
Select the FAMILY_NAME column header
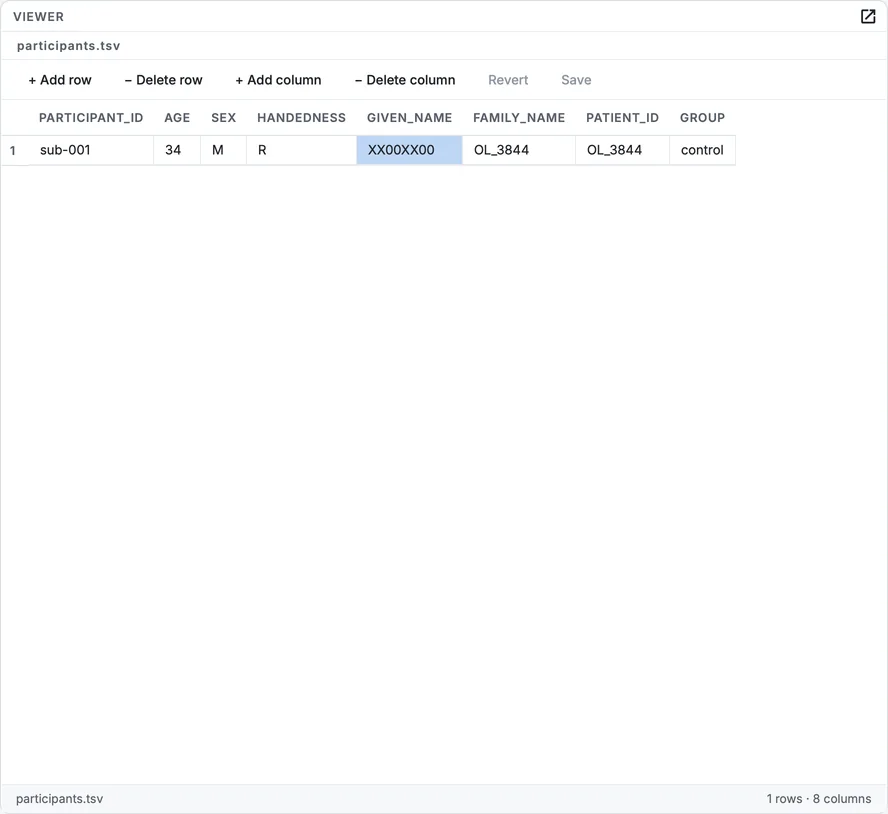(519, 118)
